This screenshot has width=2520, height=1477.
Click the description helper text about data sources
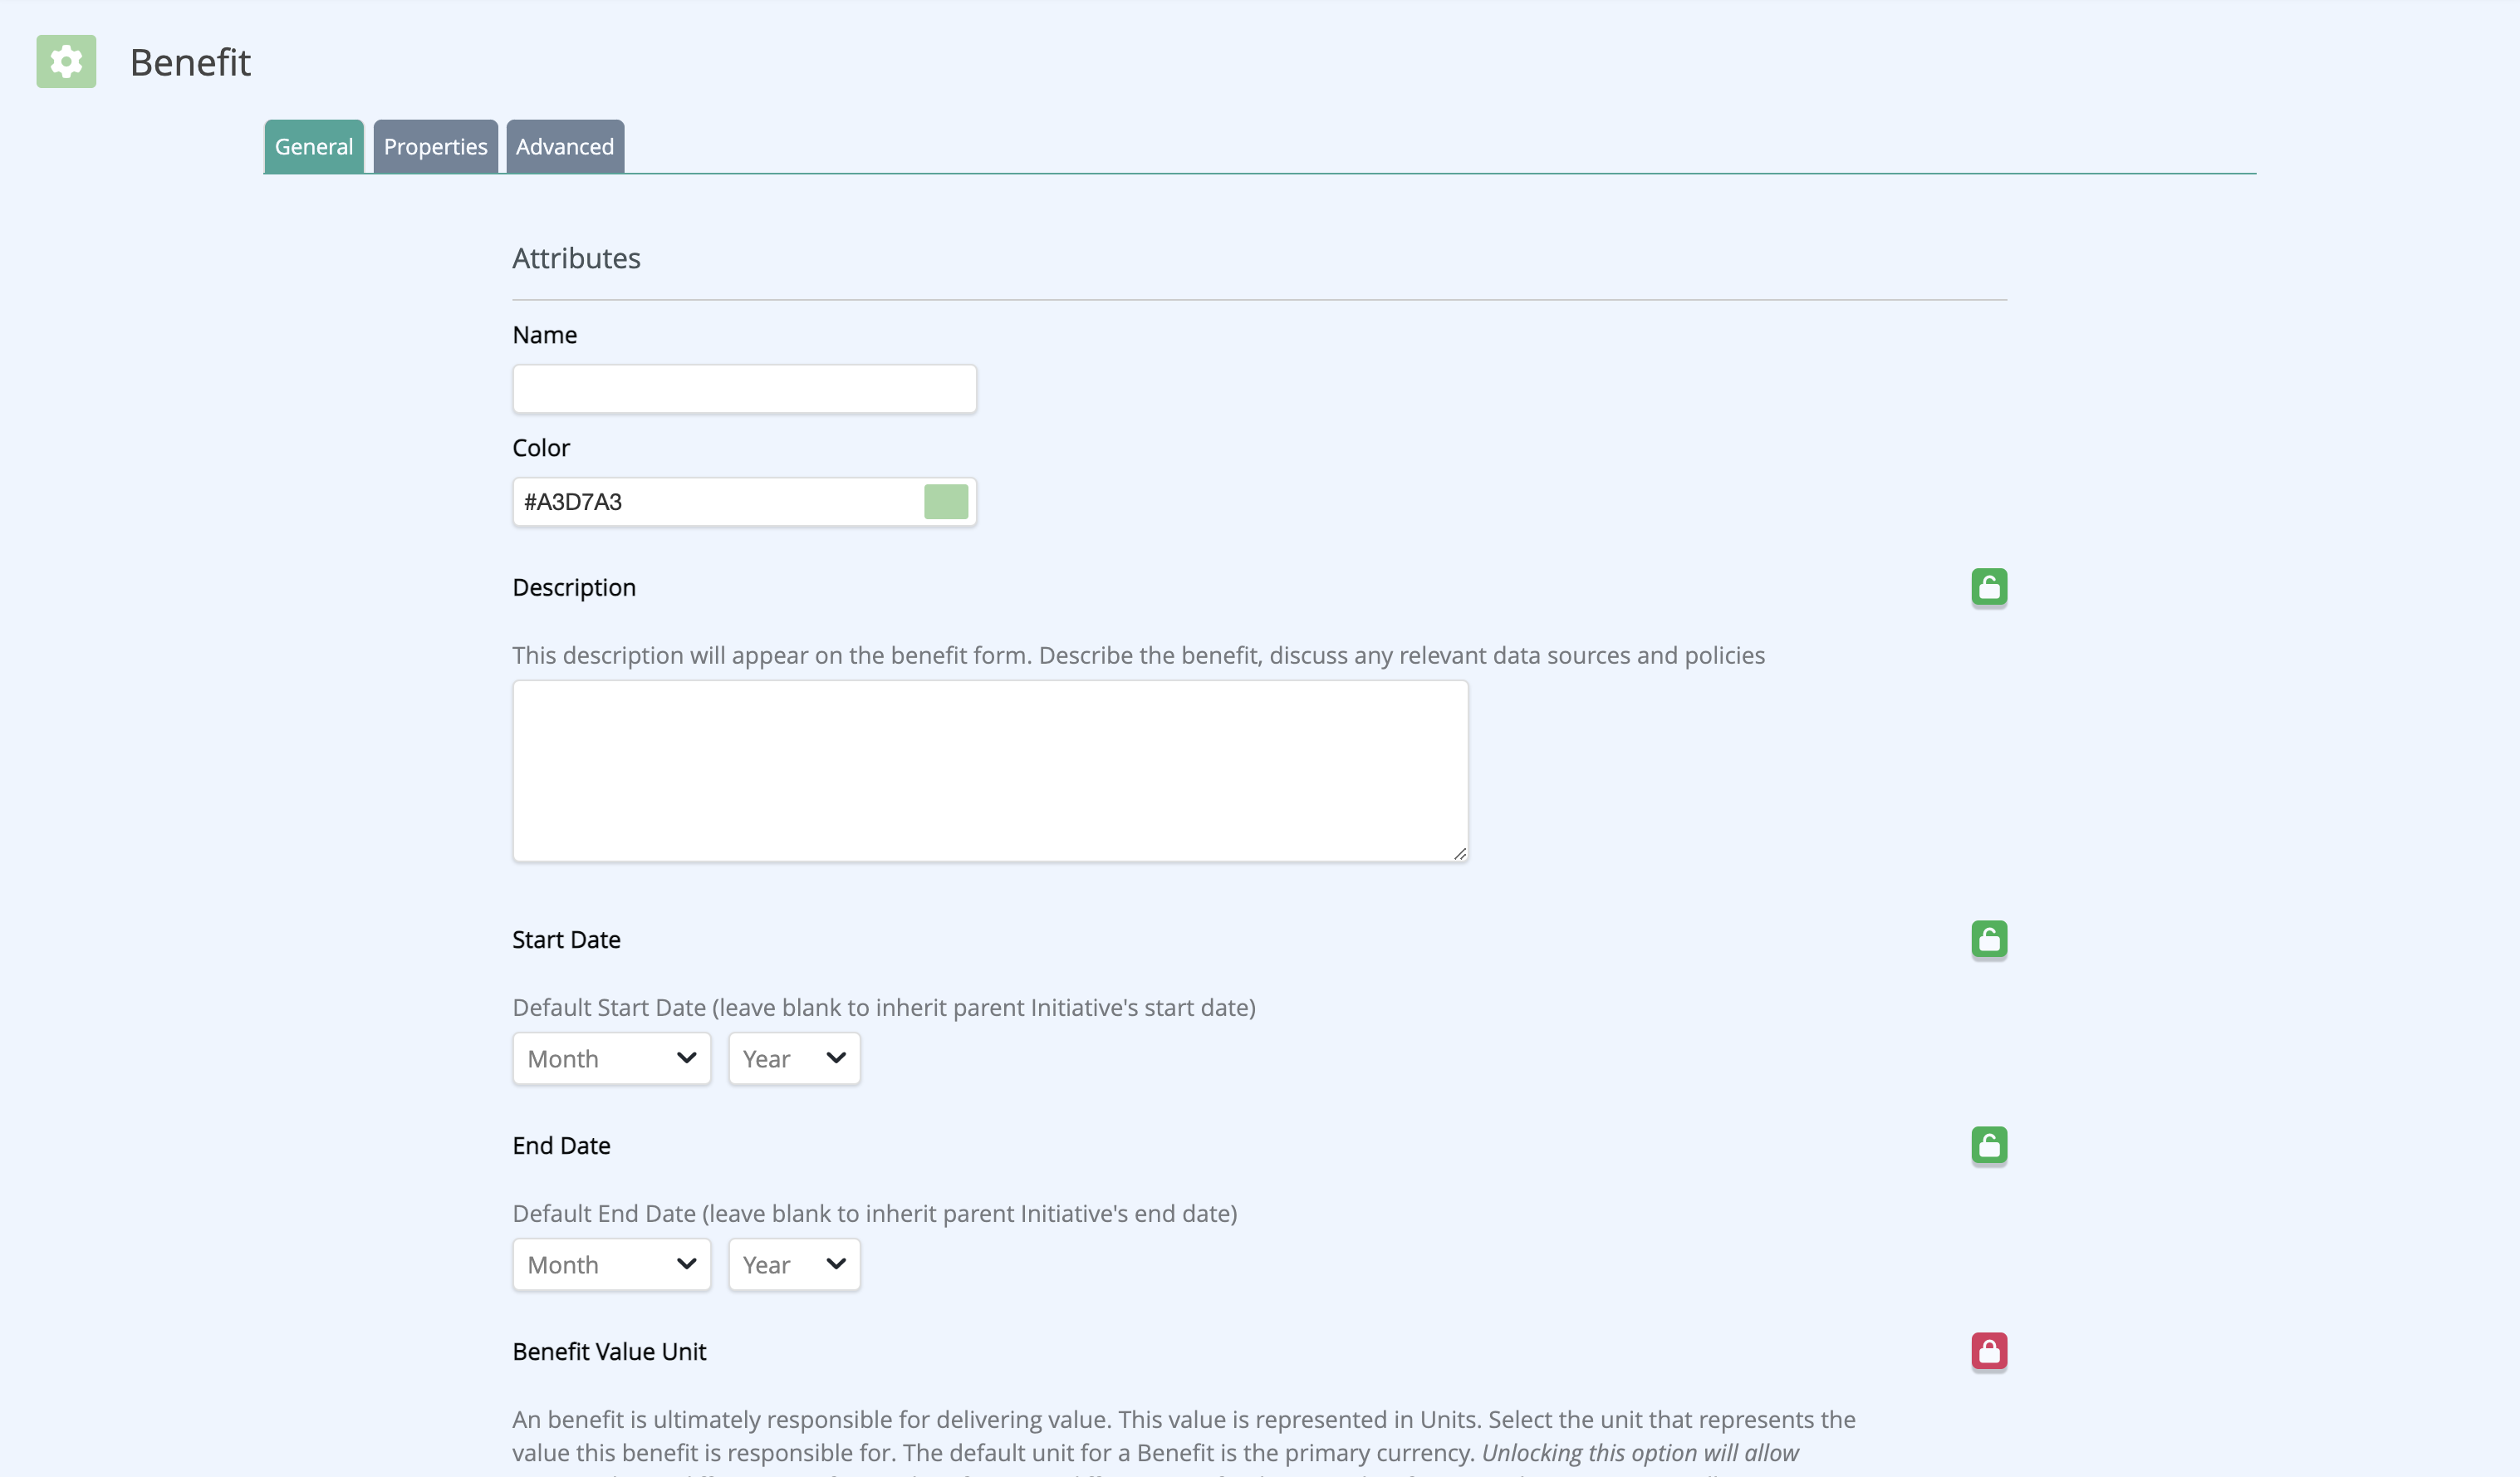pos(1138,655)
